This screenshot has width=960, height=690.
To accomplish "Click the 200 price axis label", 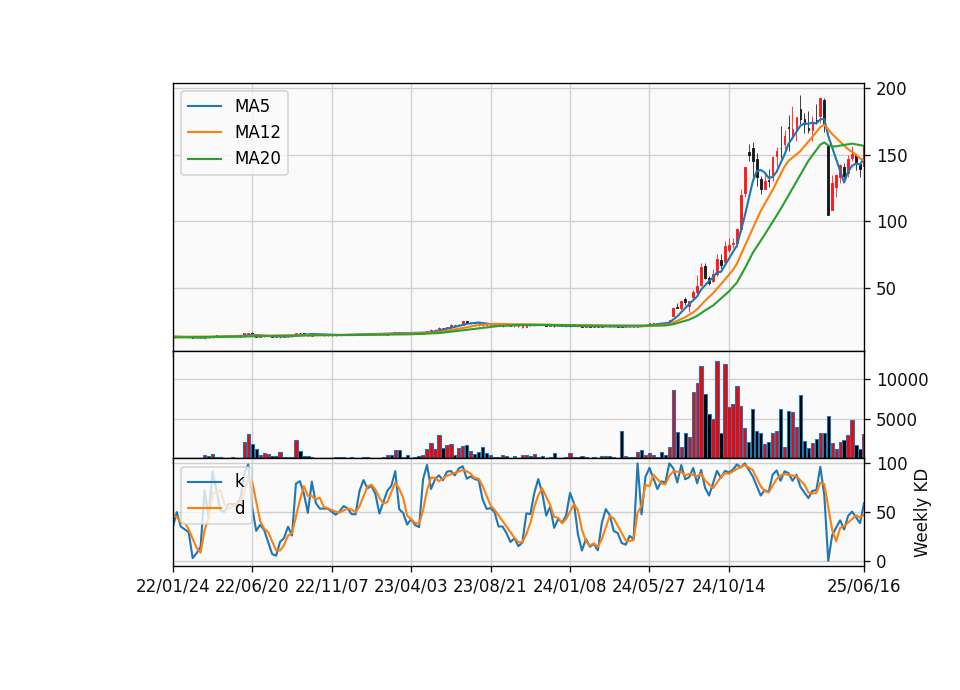I will pyautogui.click(x=891, y=89).
